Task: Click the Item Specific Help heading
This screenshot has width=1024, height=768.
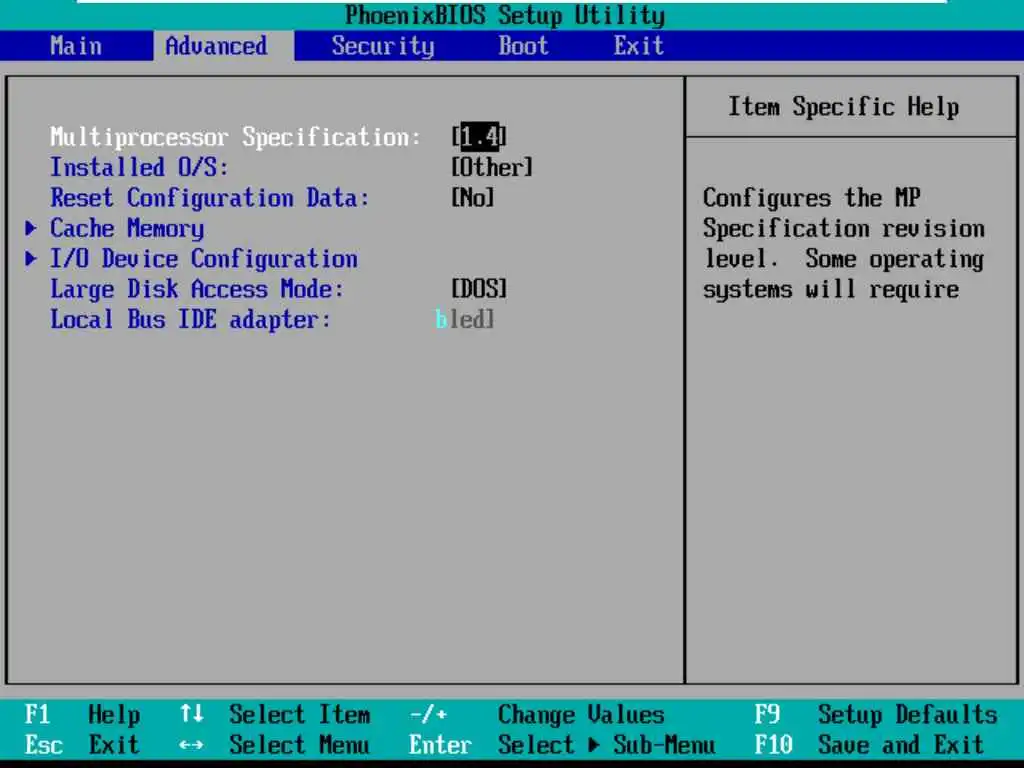Action: [844, 106]
